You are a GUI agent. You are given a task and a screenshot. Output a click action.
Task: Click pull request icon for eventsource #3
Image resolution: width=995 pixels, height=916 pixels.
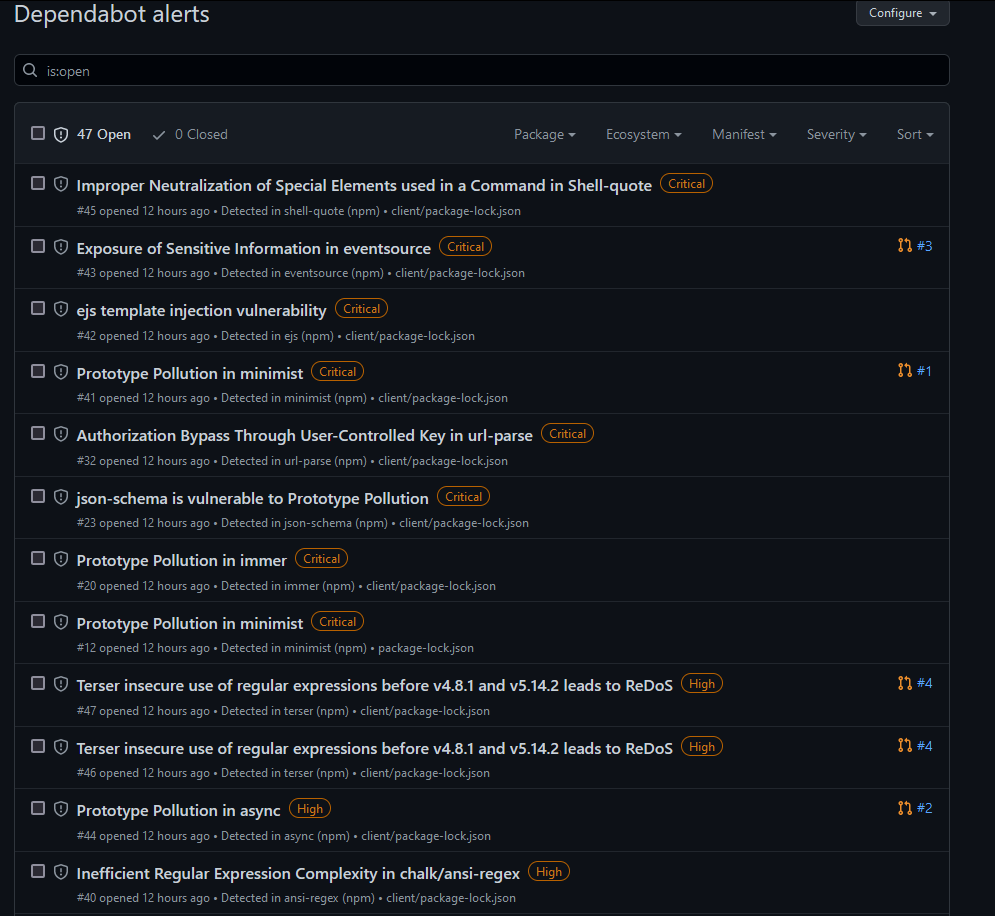905,245
